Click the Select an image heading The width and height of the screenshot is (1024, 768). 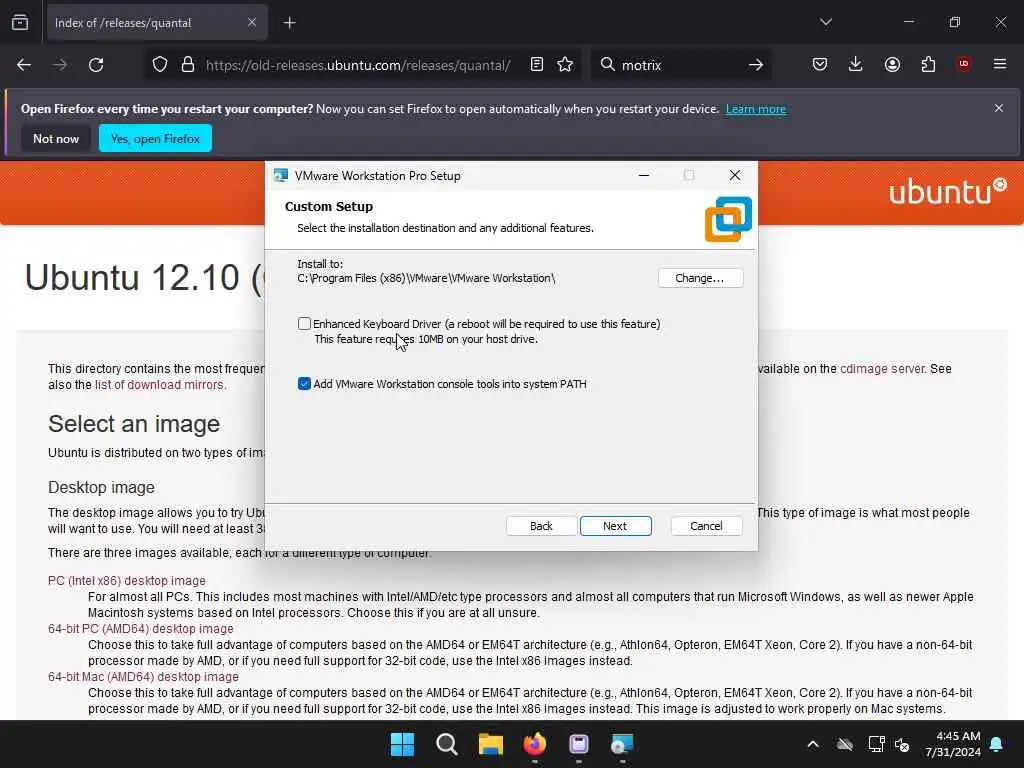[x=134, y=424]
